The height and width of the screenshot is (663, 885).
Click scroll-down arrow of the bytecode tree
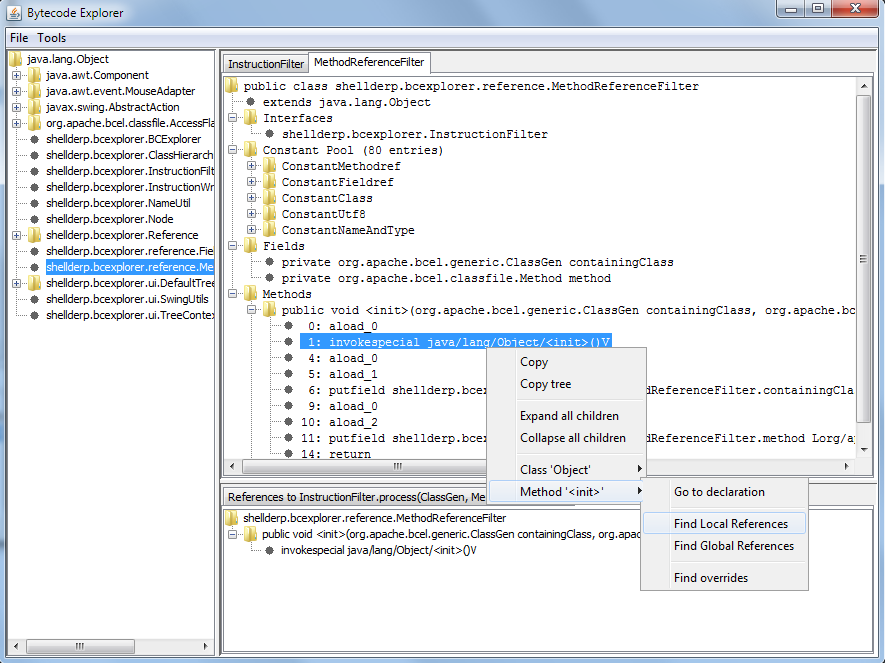pyautogui.click(x=864, y=450)
